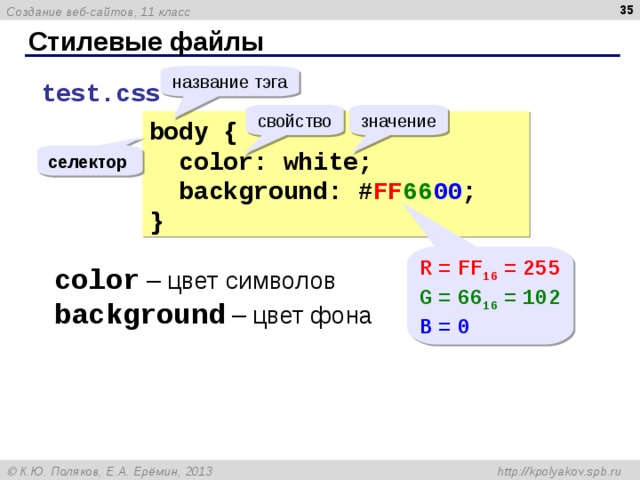The height and width of the screenshot is (480, 640).
Task: Click the blue line "B = 0"
Action: pyautogui.click(x=444, y=327)
